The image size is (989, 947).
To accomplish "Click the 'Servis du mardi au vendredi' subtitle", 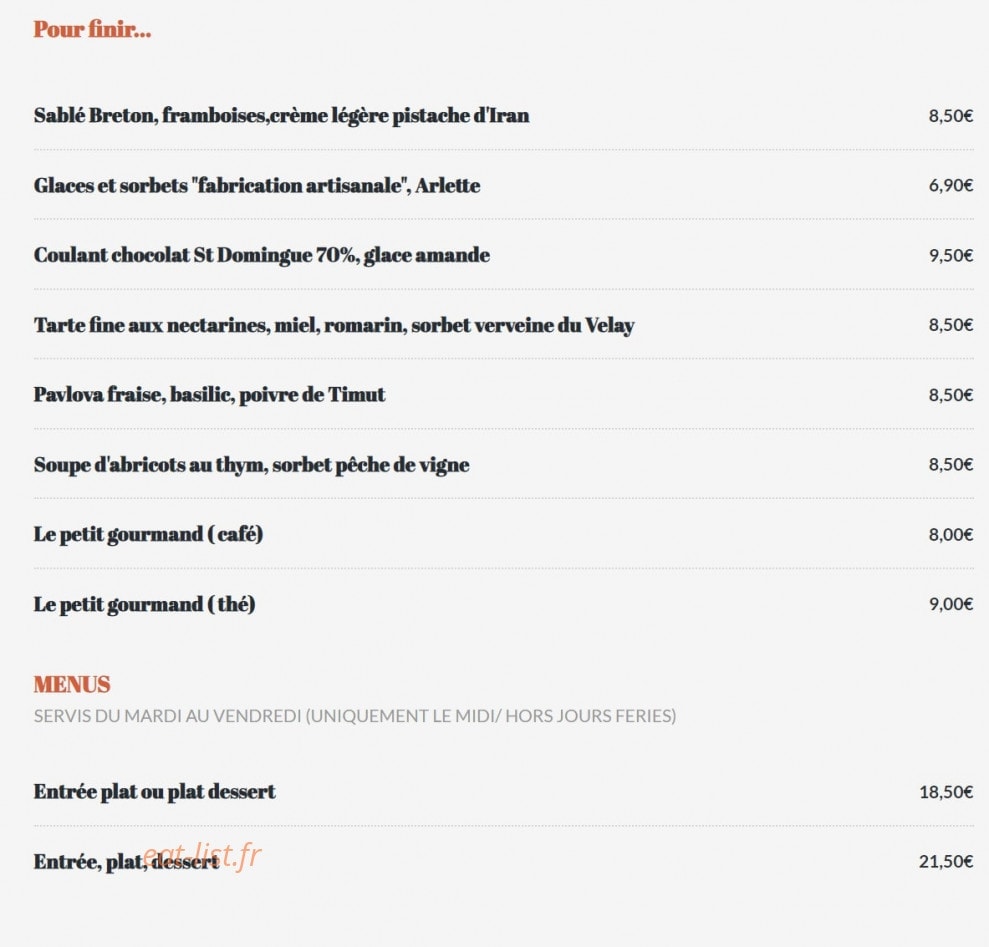I will click(355, 716).
